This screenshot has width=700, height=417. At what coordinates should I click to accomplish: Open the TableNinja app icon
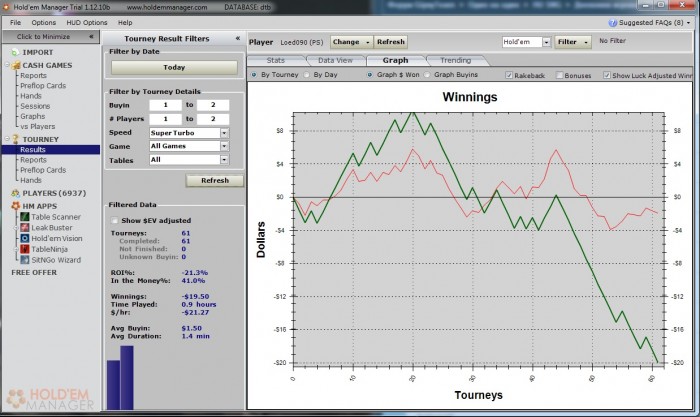(x=25, y=249)
